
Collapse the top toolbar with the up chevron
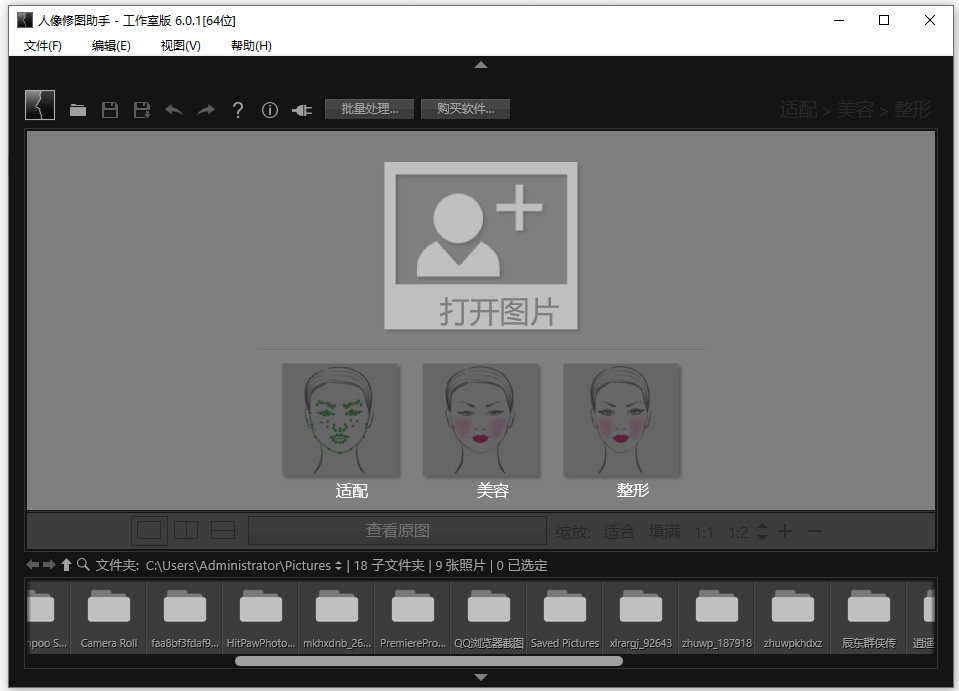pos(481,64)
